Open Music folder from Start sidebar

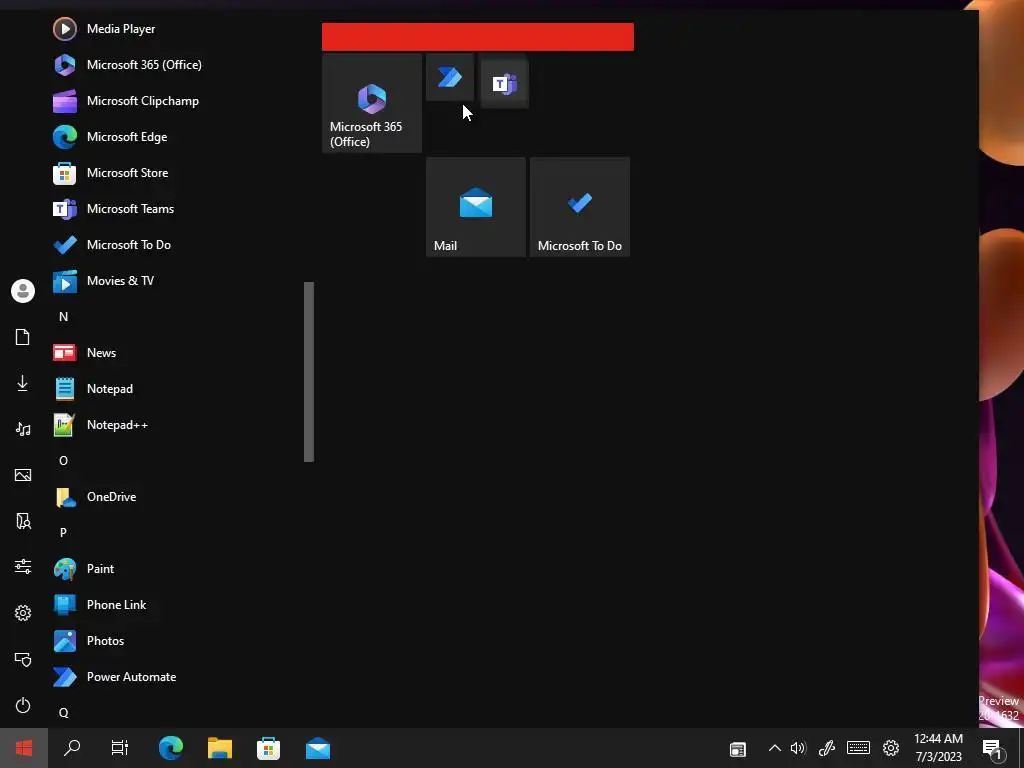[23, 429]
